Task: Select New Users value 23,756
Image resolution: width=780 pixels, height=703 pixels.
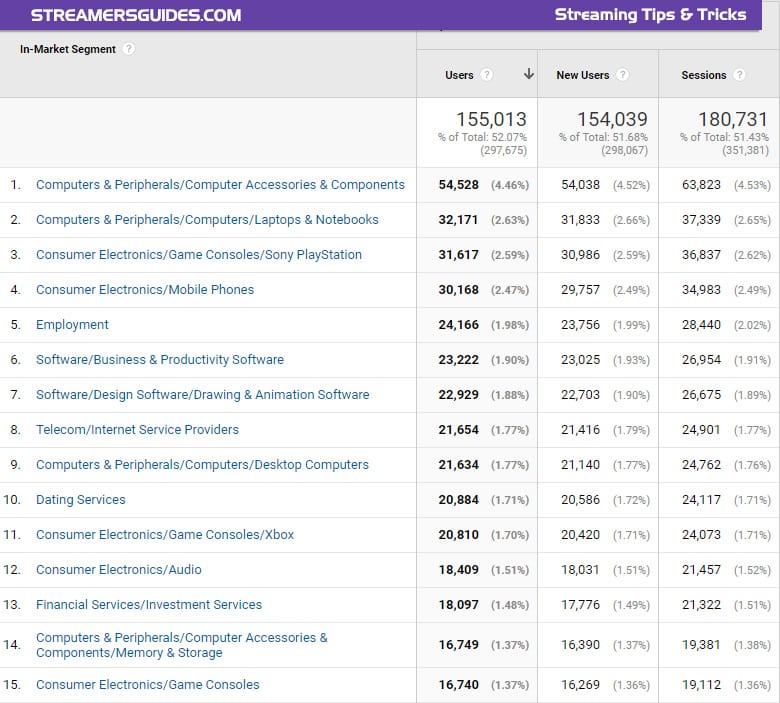Action: click(x=580, y=325)
